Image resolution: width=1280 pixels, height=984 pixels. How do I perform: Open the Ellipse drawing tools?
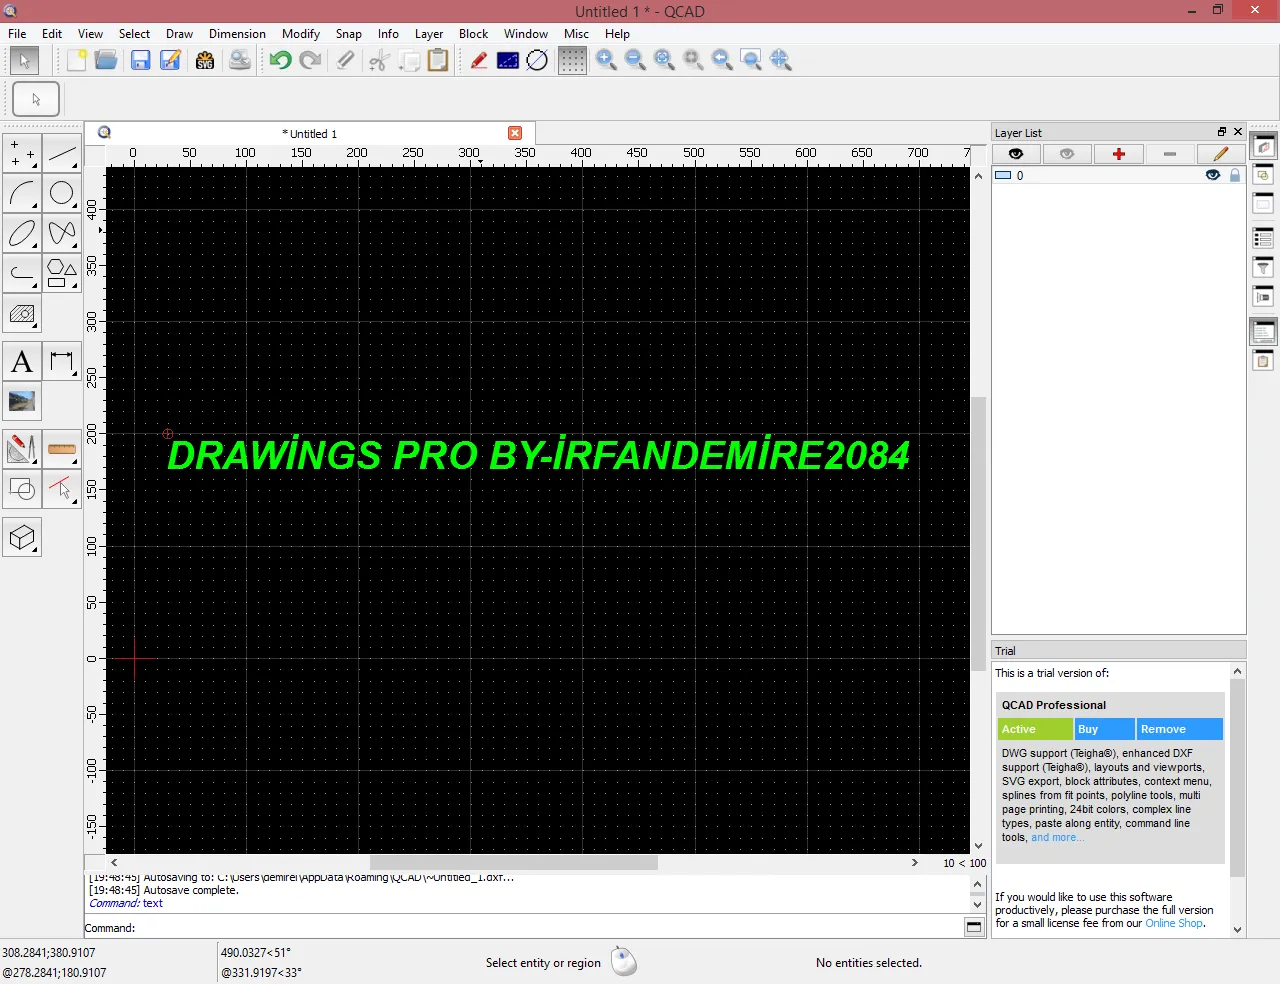pyautogui.click(x=22, y=233)
